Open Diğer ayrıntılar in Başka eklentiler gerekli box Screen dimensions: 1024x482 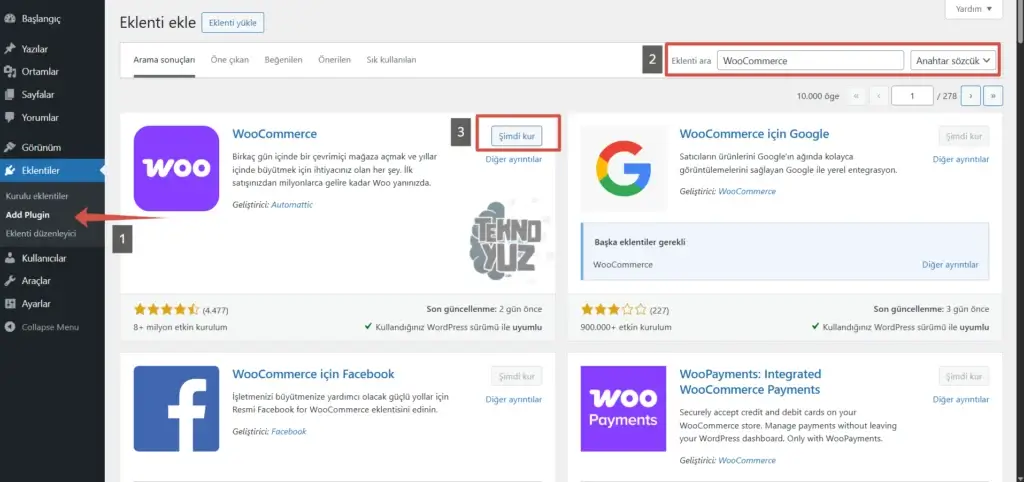coord(950,265)
